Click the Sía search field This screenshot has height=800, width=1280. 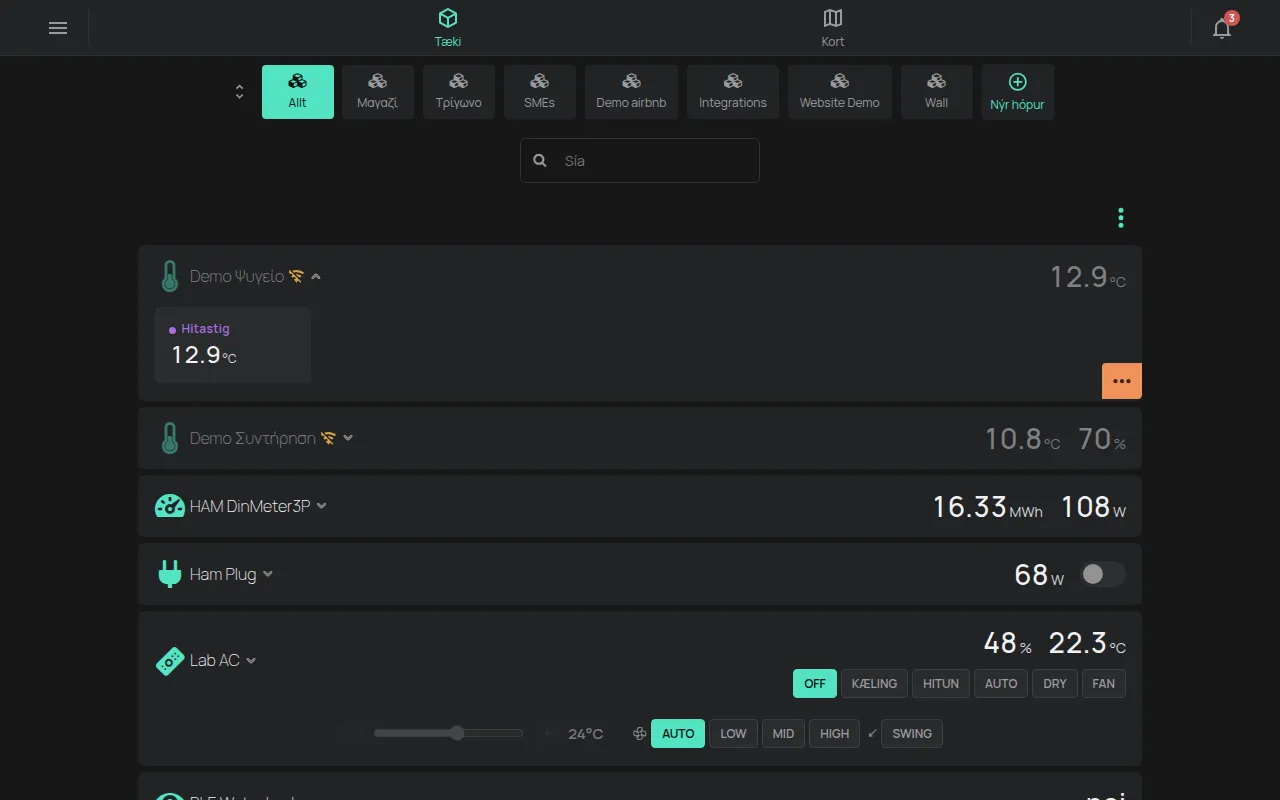click(x=640, y=160)
